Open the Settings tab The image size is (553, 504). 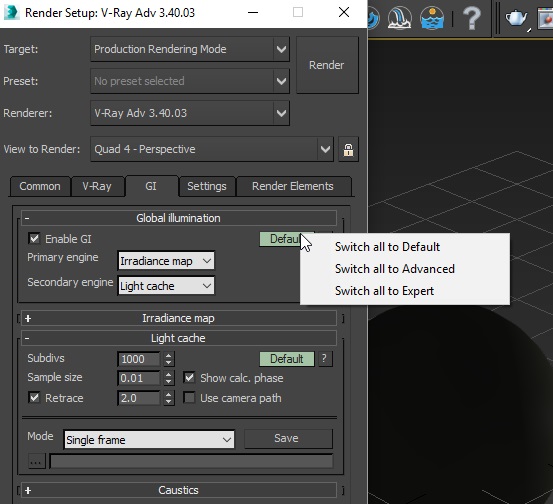207,186
